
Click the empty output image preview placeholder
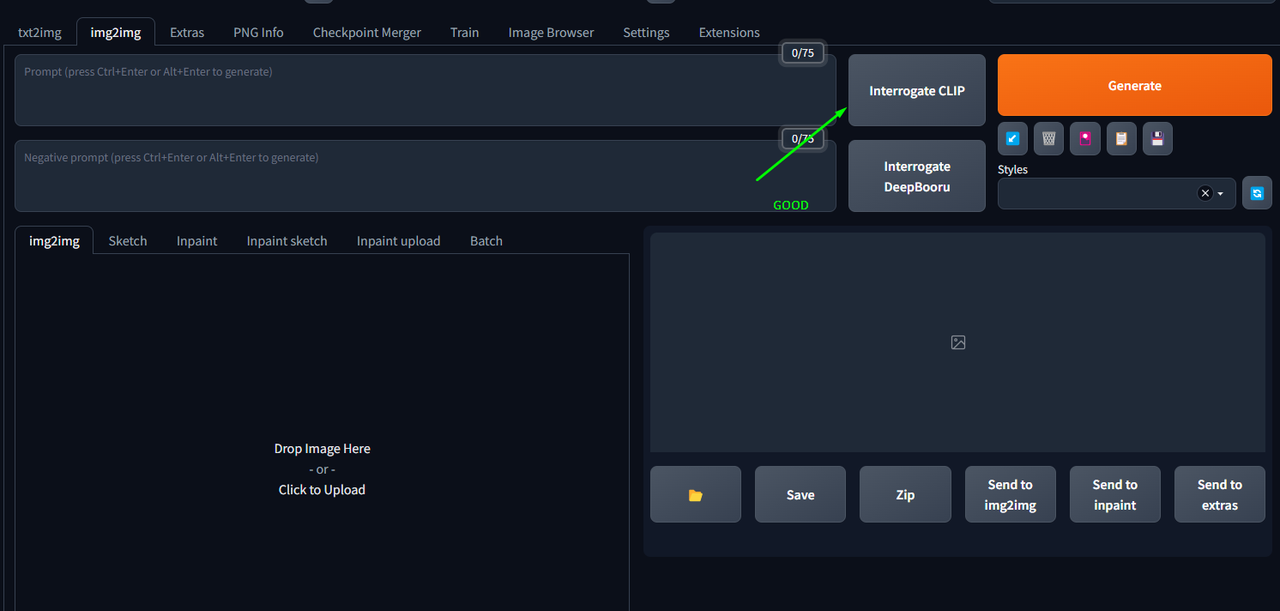(958, 342)
